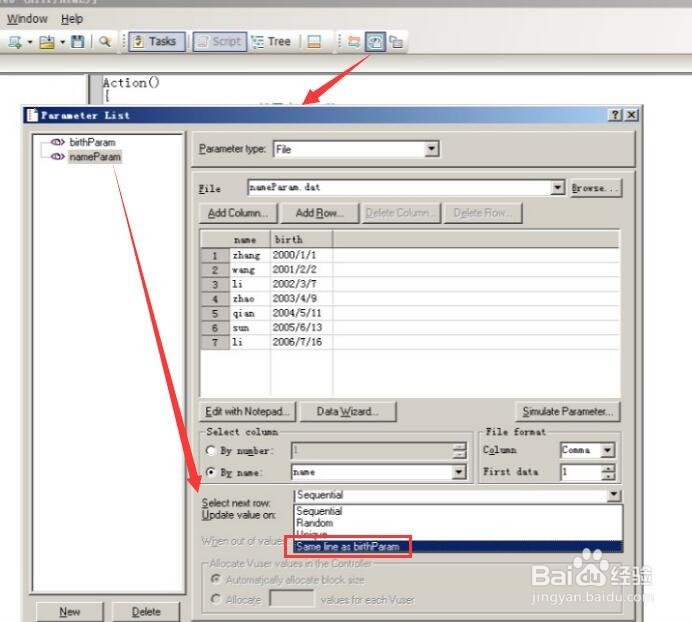Select the By number radio button
This screenshot has height=622, width=692.
click(x=211, y=450)
